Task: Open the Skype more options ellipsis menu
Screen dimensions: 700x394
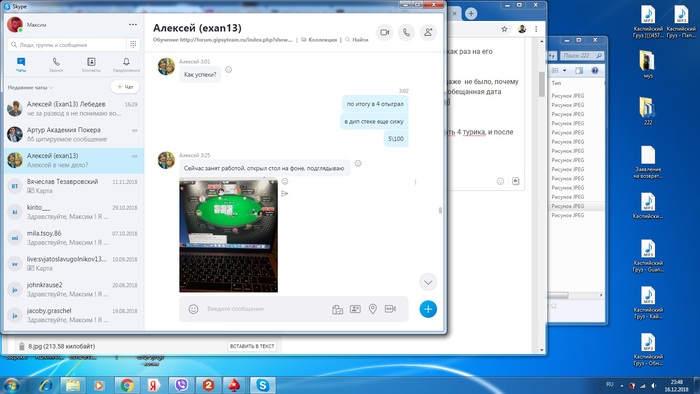Action: pos(133,25)
